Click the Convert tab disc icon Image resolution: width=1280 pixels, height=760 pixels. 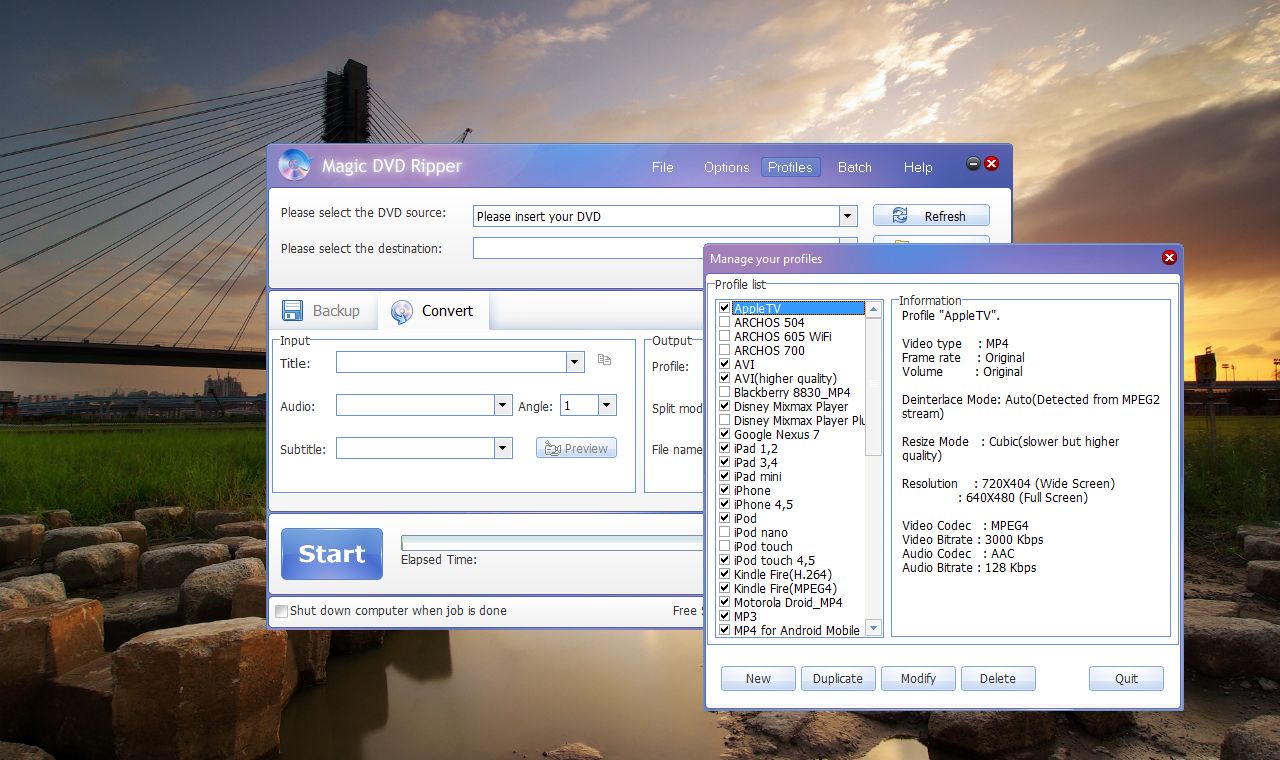[402, 312]
